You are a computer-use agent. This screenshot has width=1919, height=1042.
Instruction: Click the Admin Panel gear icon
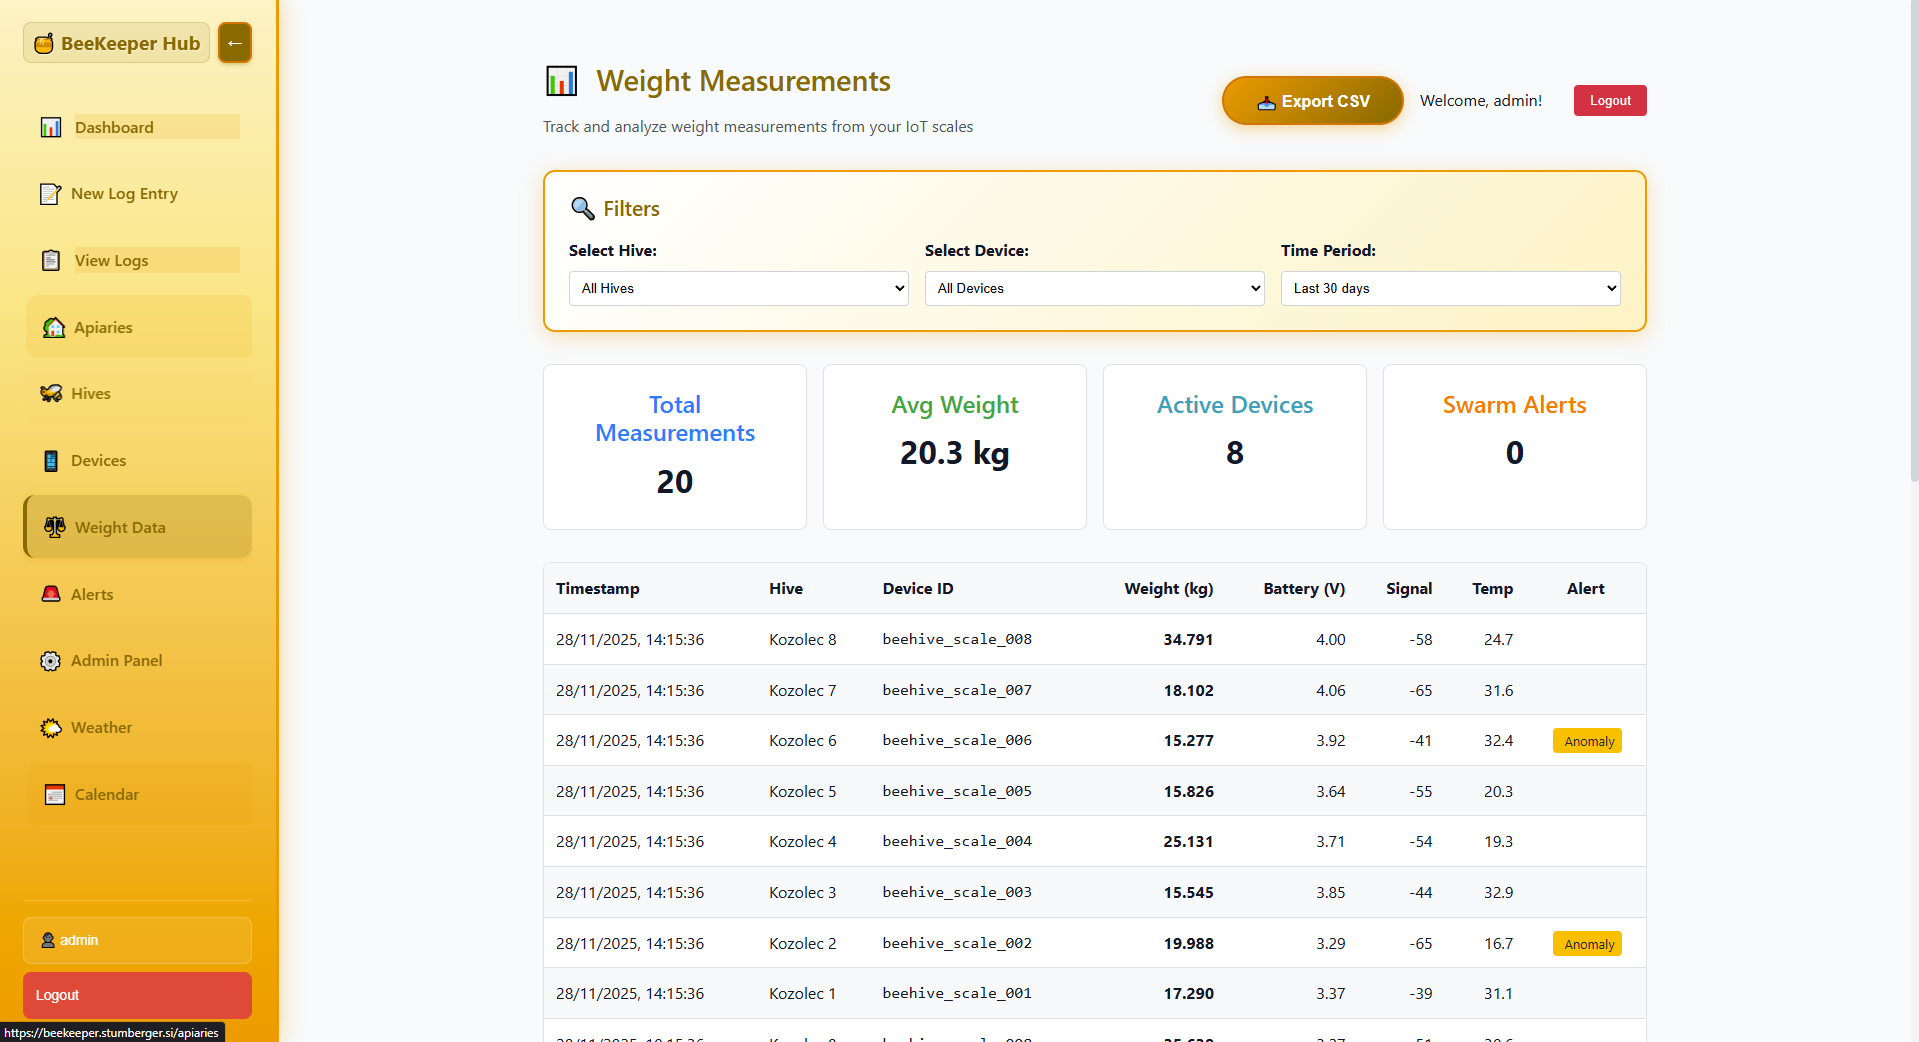click(x=50, y=661)
